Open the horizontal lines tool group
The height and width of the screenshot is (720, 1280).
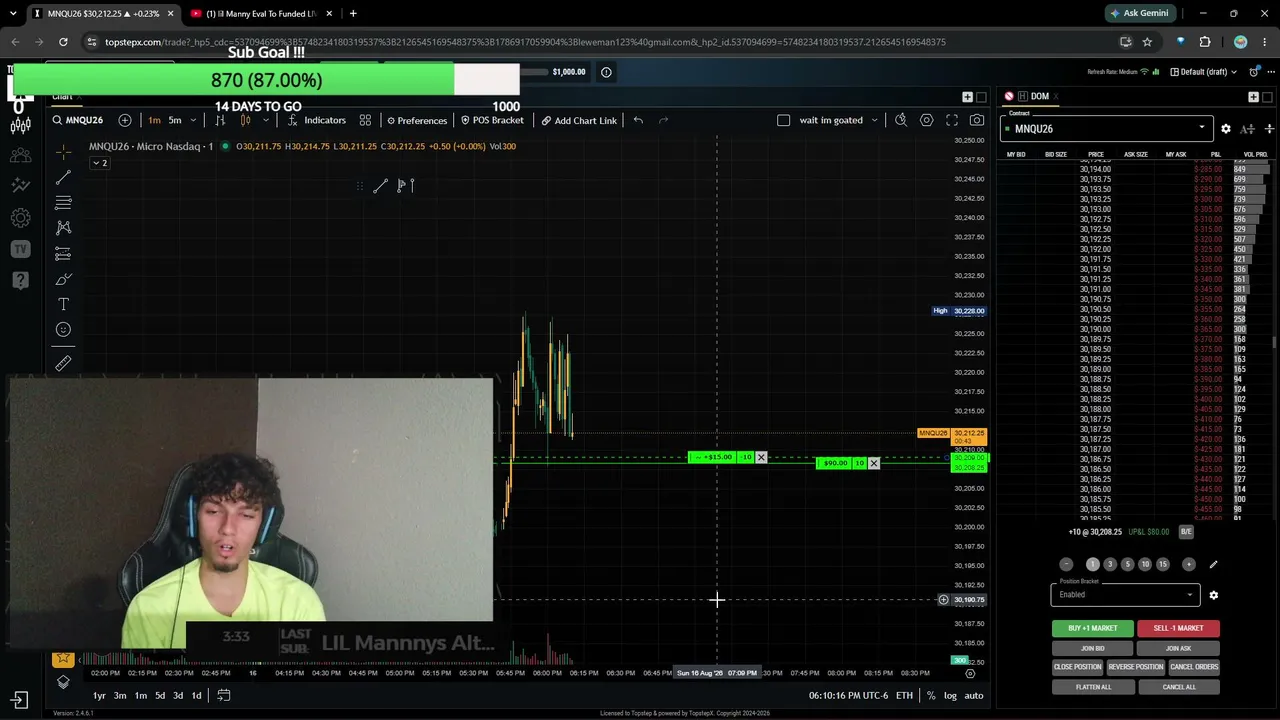pos(63,203)
